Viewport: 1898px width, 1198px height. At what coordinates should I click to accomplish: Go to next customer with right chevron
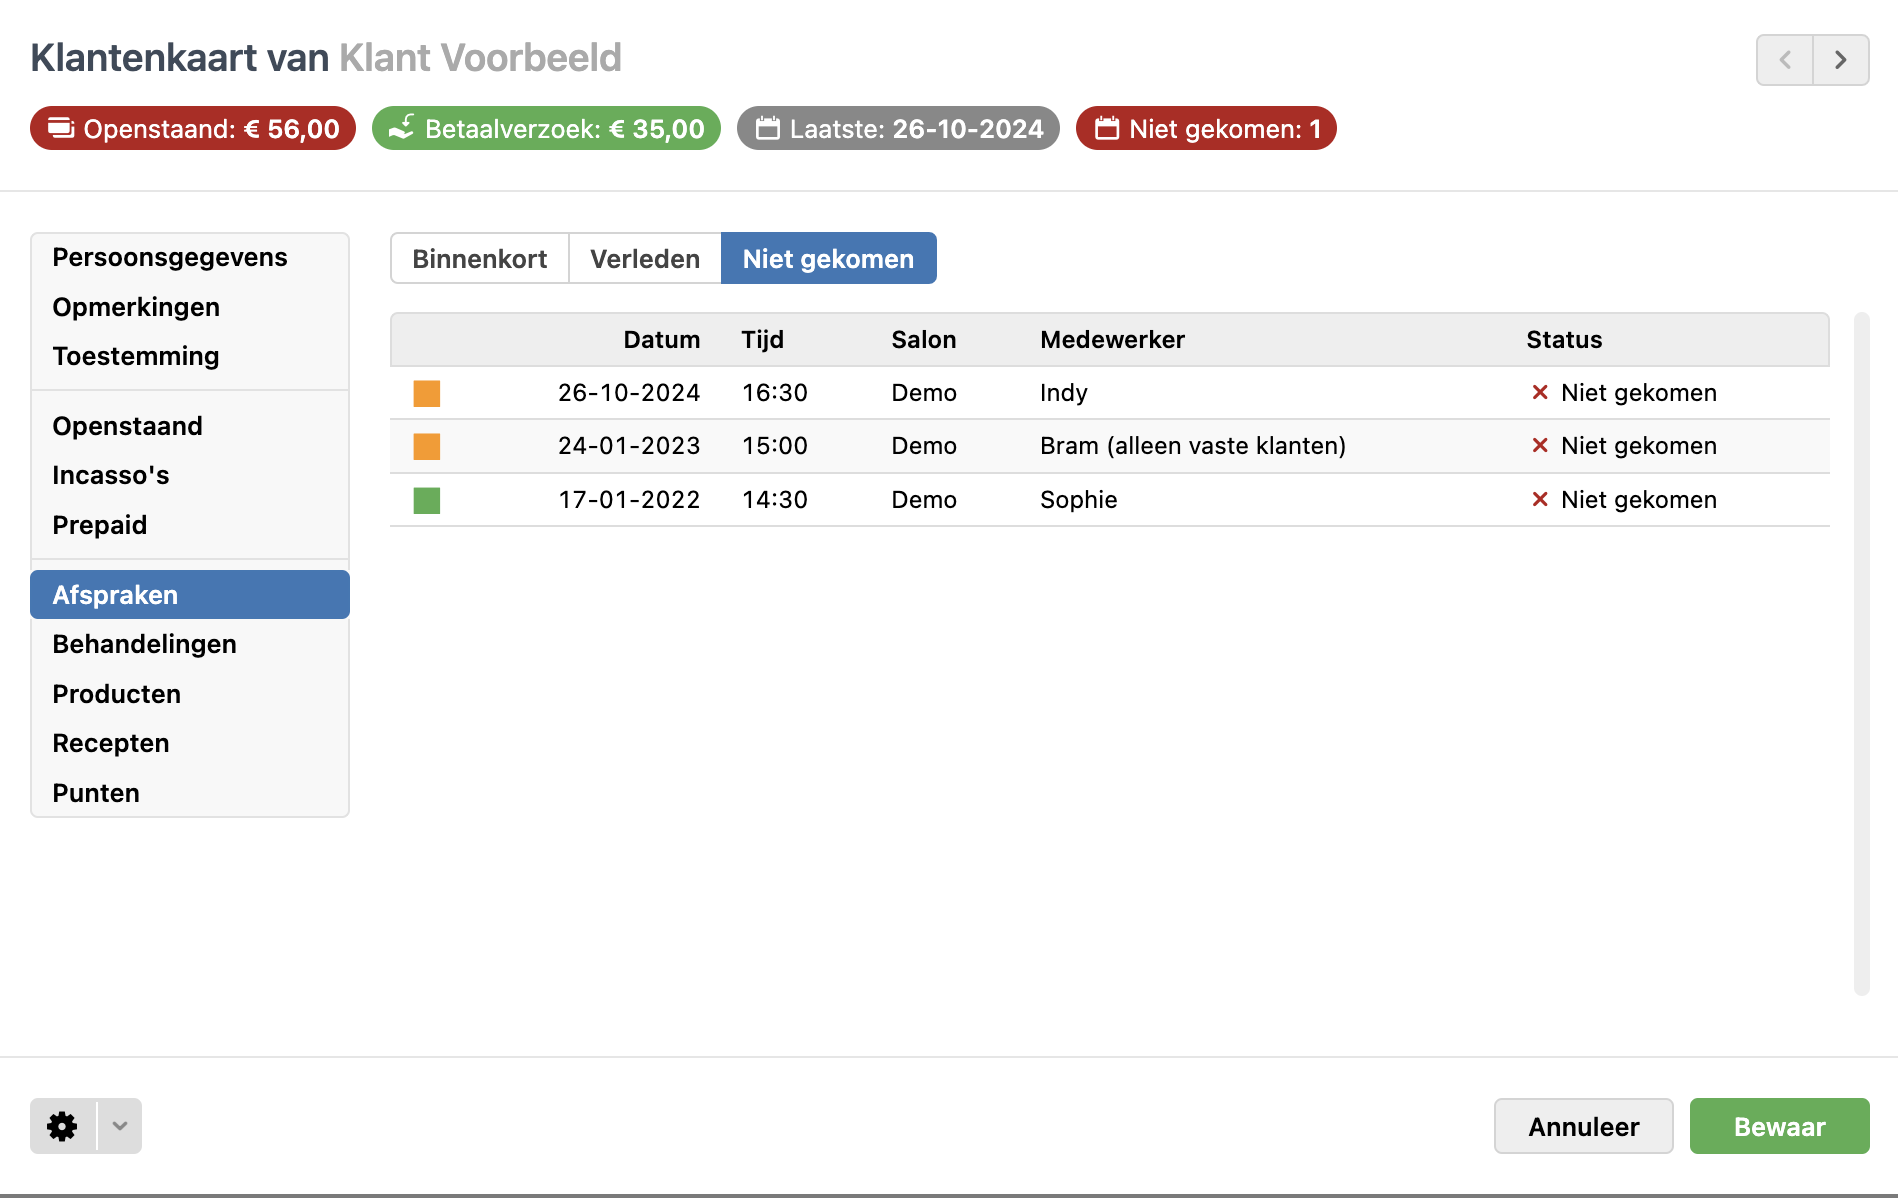tap(1841, 60)
